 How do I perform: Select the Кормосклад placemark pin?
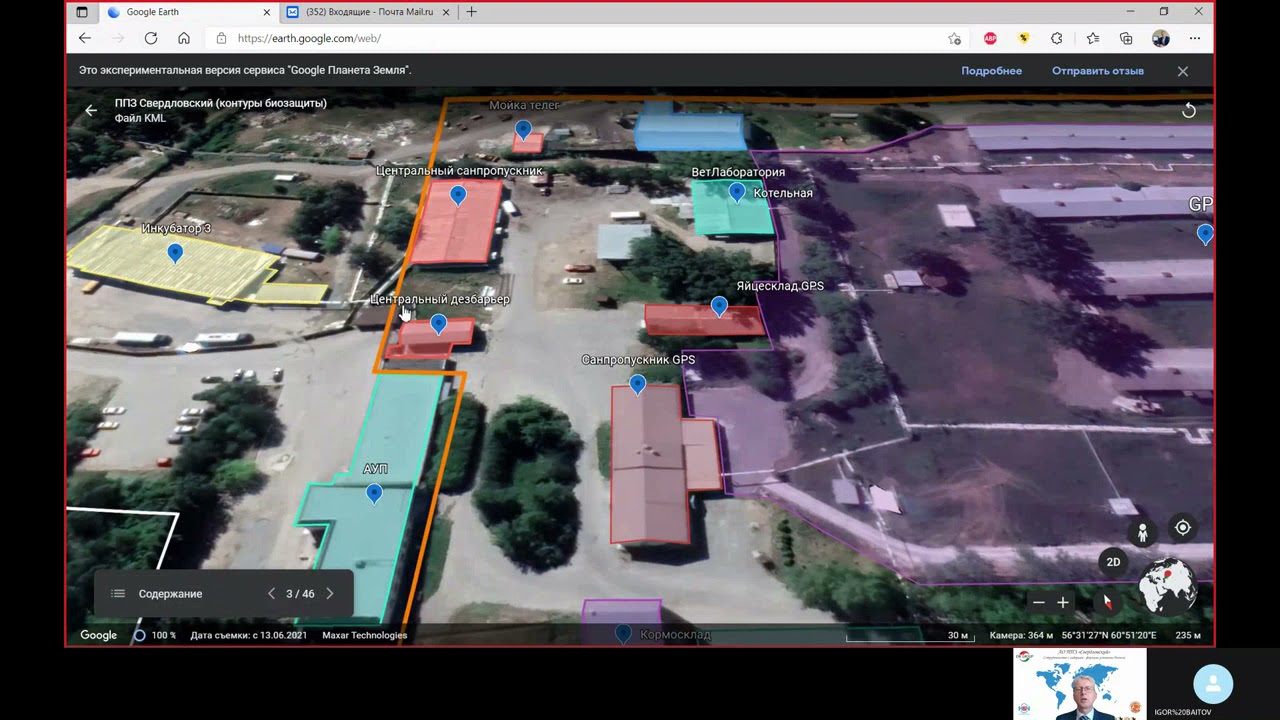[x=623, y=634]
